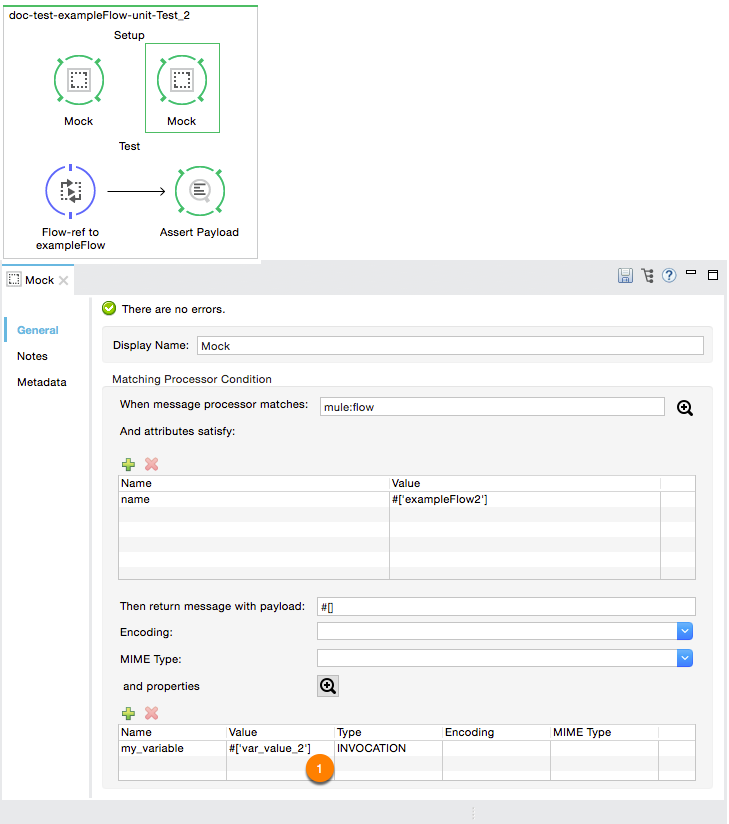The image size is (729, 824).
Task: Click the magnifier button beside 'and properties'
Action: click(x=328, y=686)
